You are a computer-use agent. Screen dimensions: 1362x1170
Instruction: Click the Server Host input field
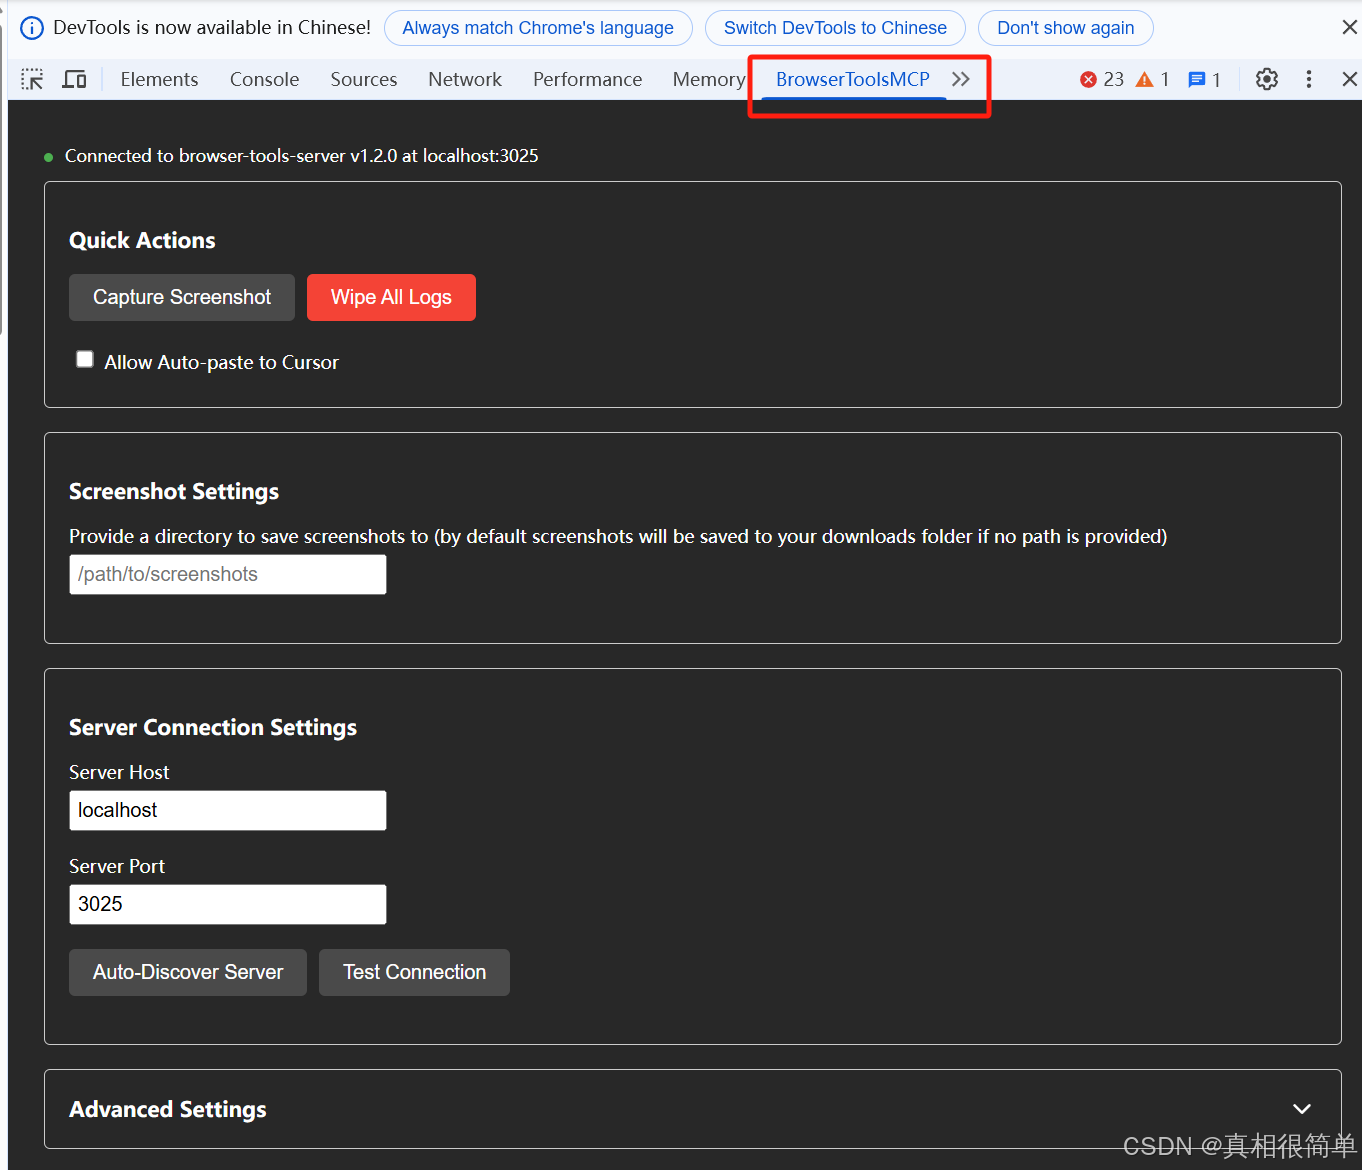pyautogui.click(x=228, y=810)
